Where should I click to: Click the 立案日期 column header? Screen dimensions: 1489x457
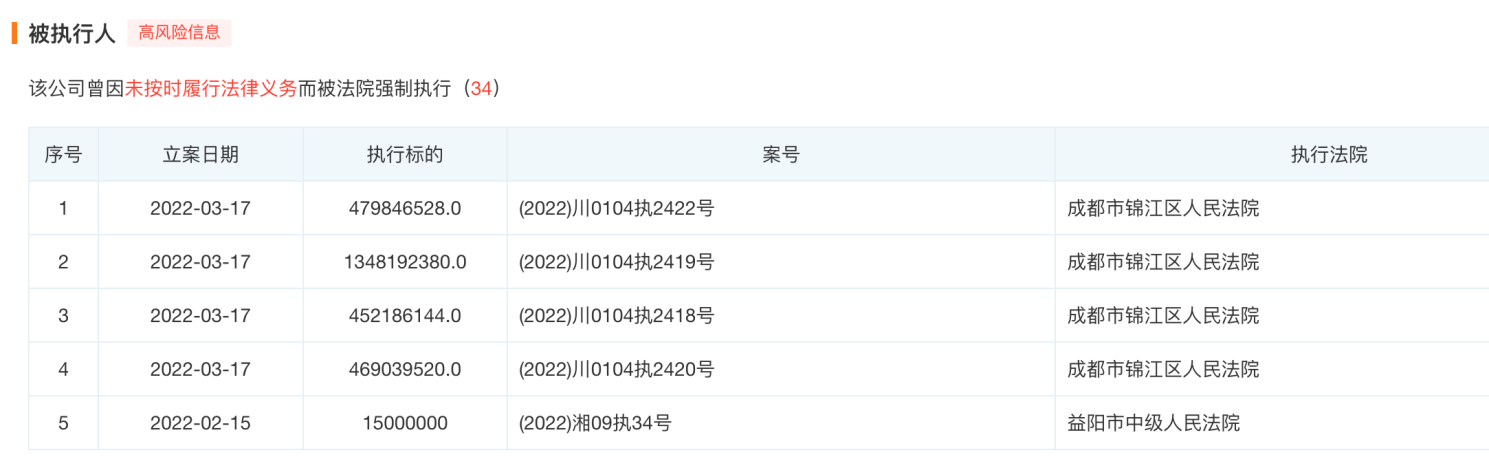(200, 155)
